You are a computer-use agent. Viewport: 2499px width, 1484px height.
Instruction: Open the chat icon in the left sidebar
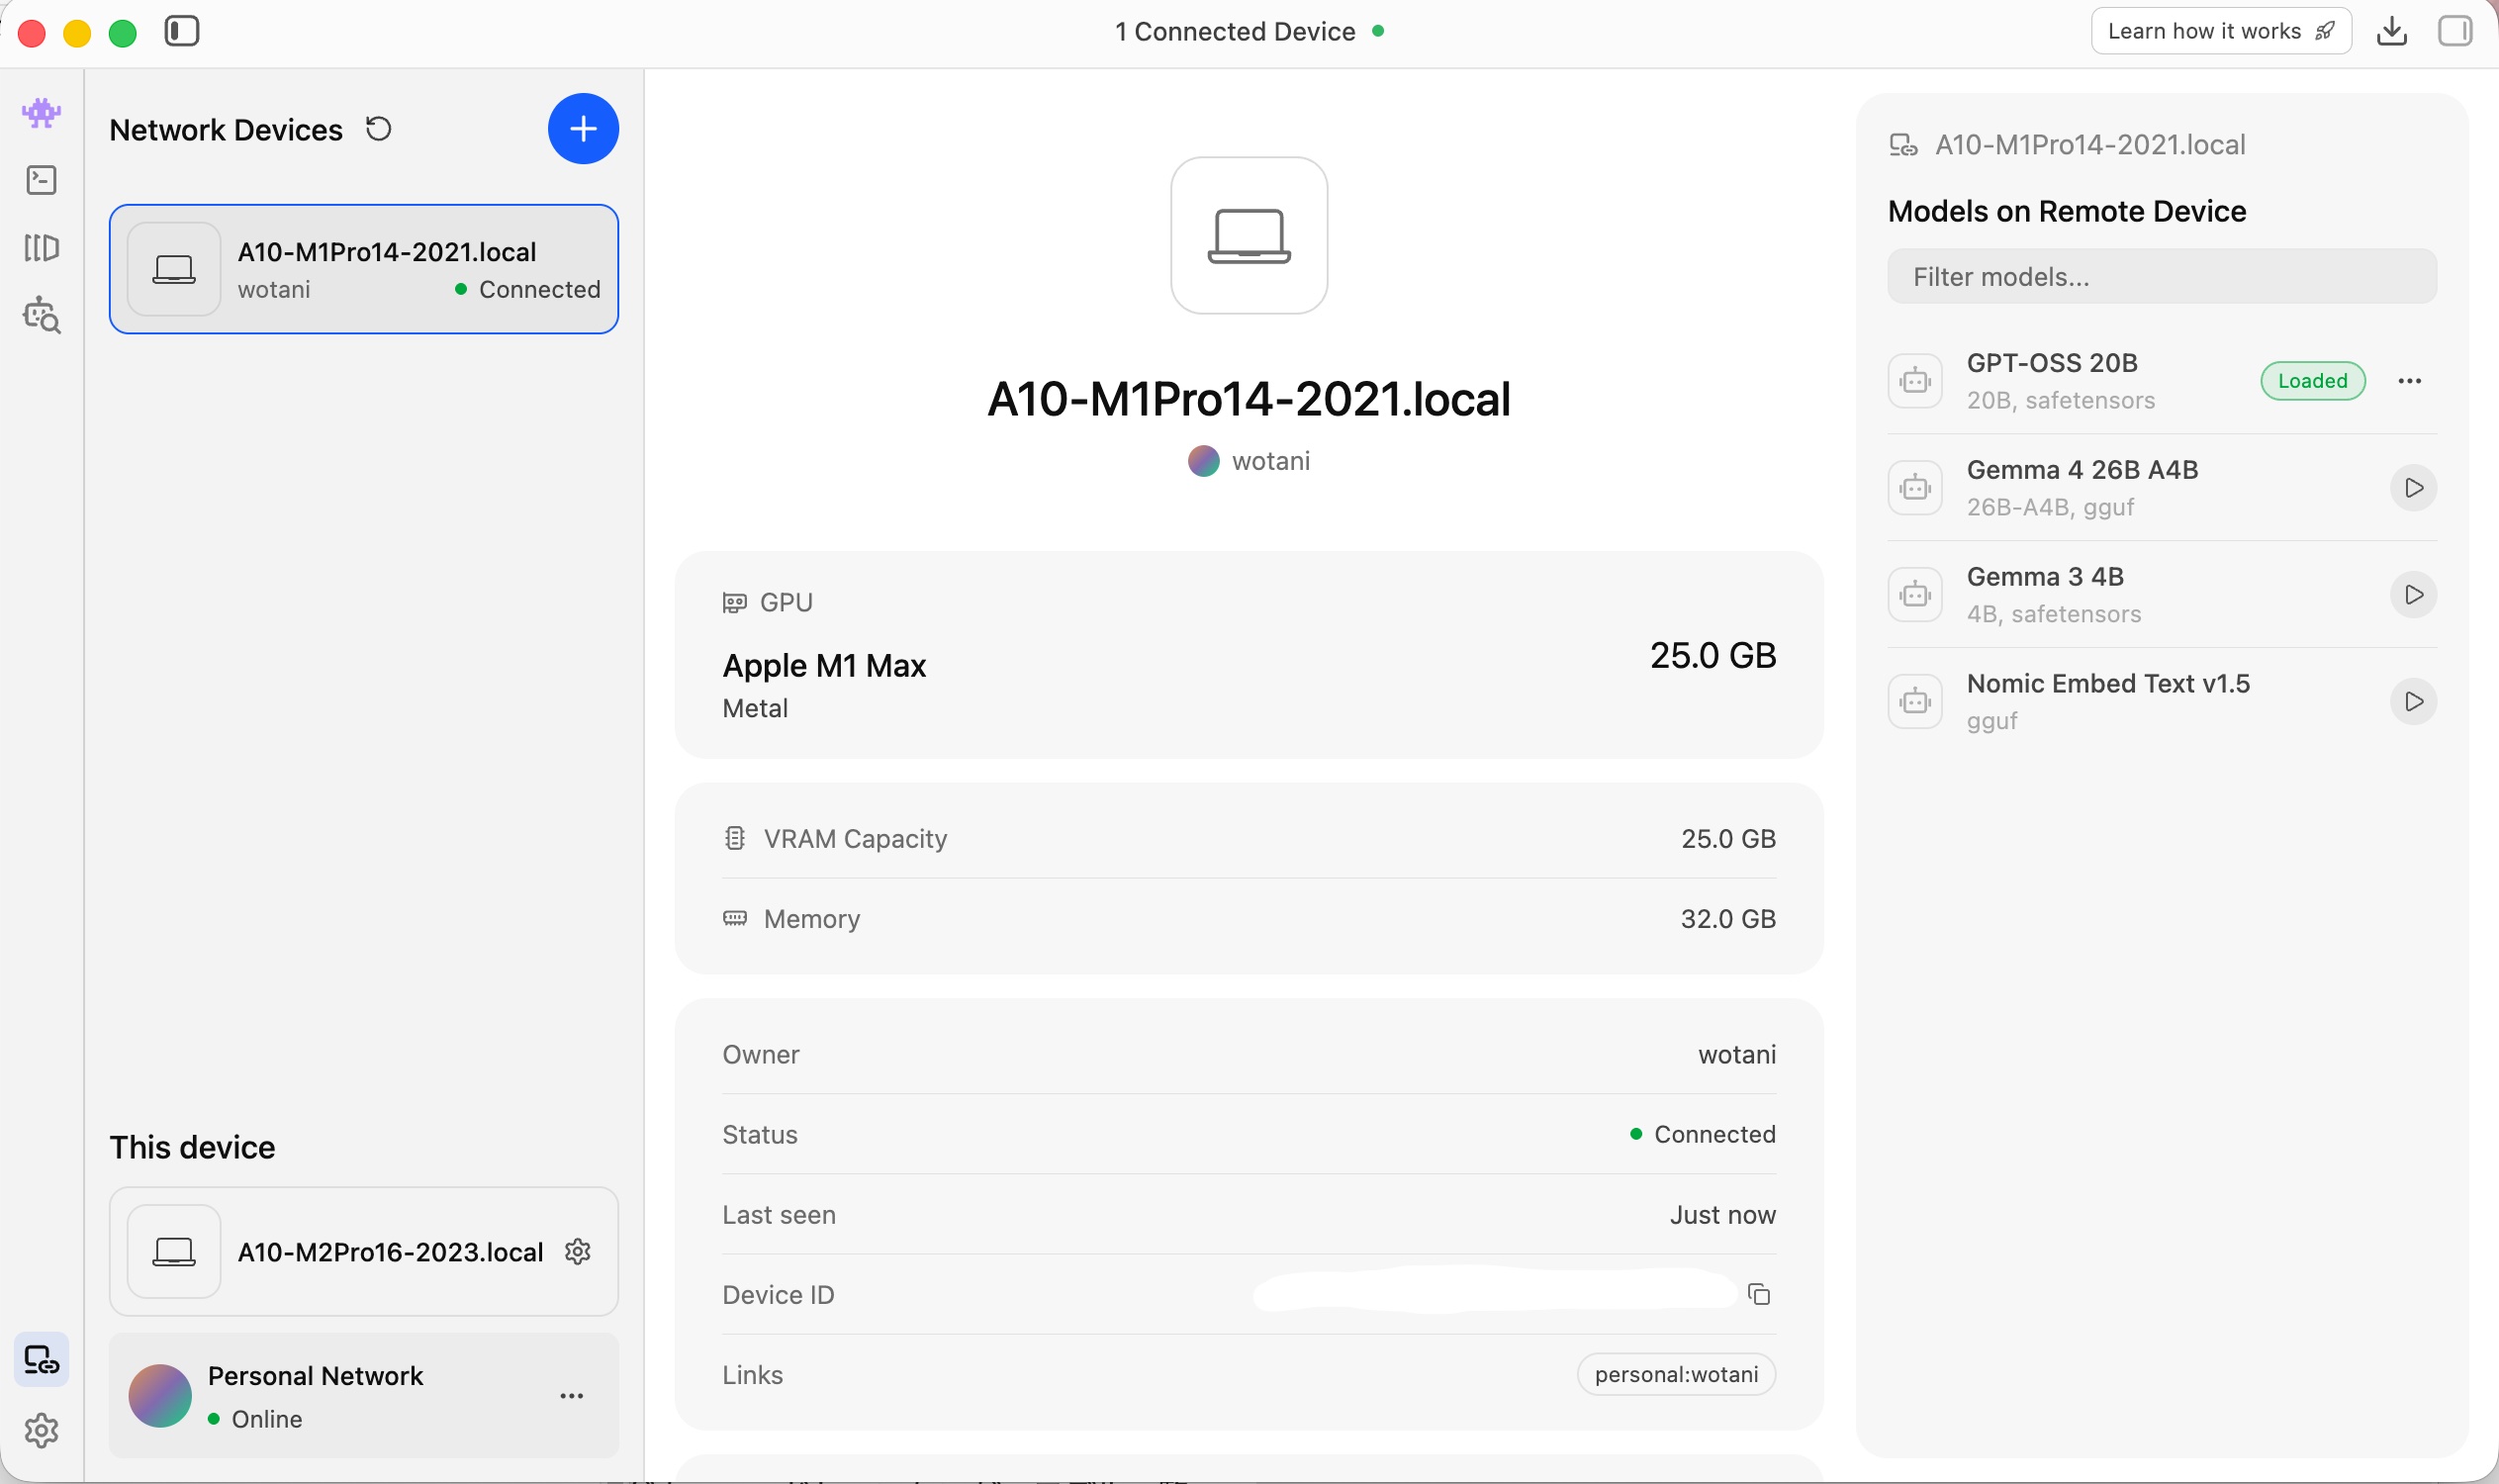(x=41, y=112)
